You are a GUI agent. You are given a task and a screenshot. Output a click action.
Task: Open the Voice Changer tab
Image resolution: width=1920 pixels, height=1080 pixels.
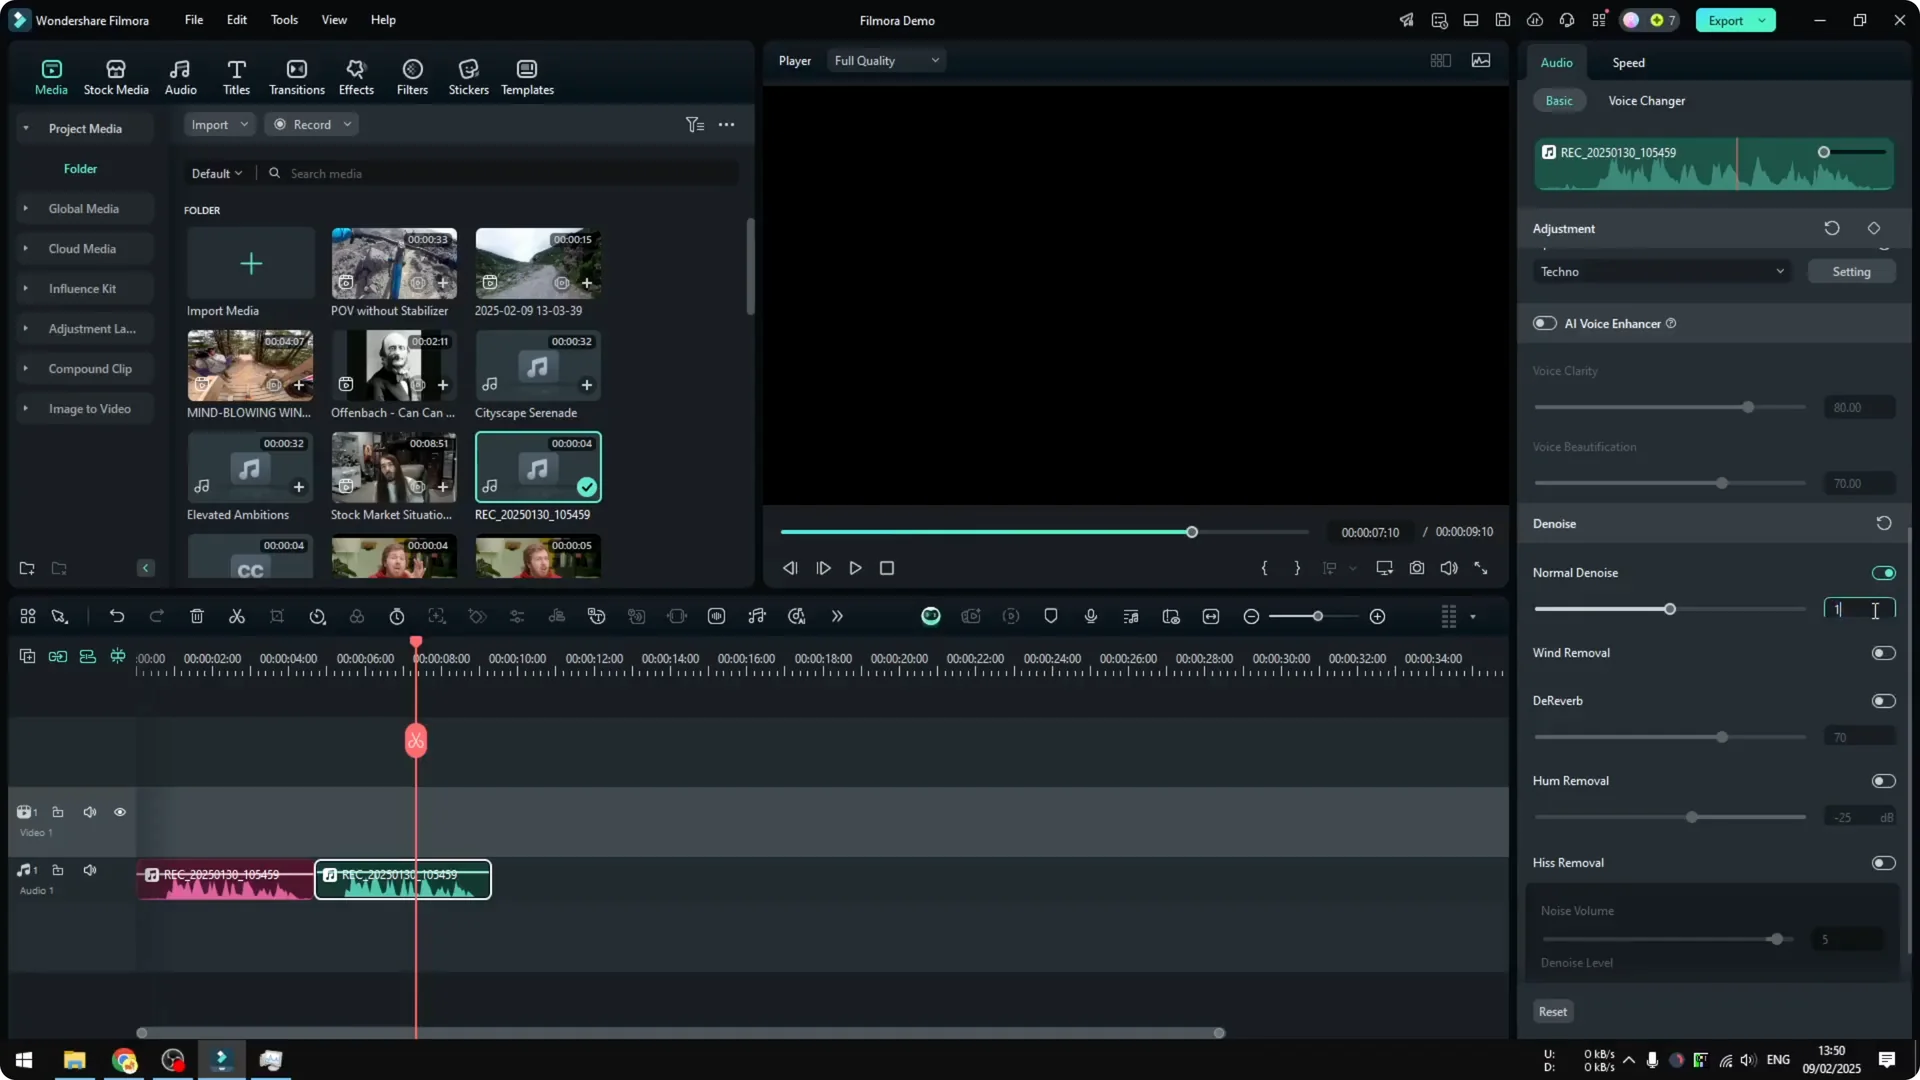[1645, 100]
